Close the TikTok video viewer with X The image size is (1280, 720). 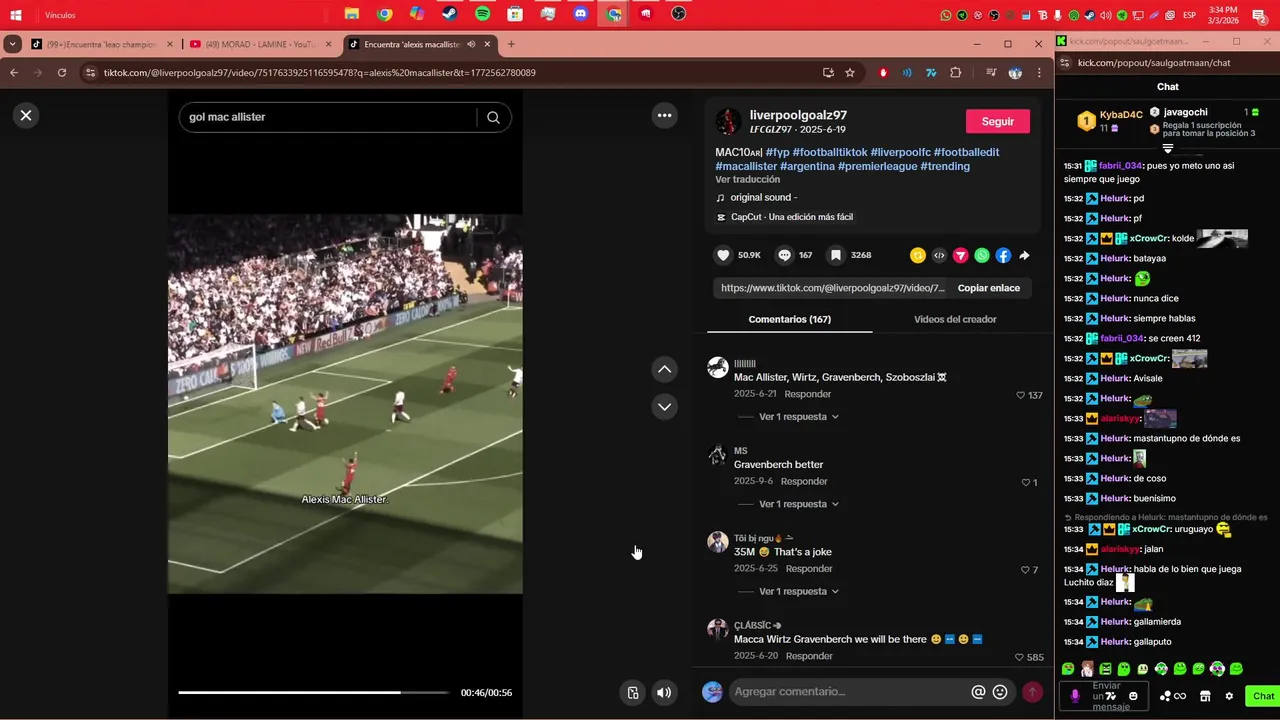(26, 115)
